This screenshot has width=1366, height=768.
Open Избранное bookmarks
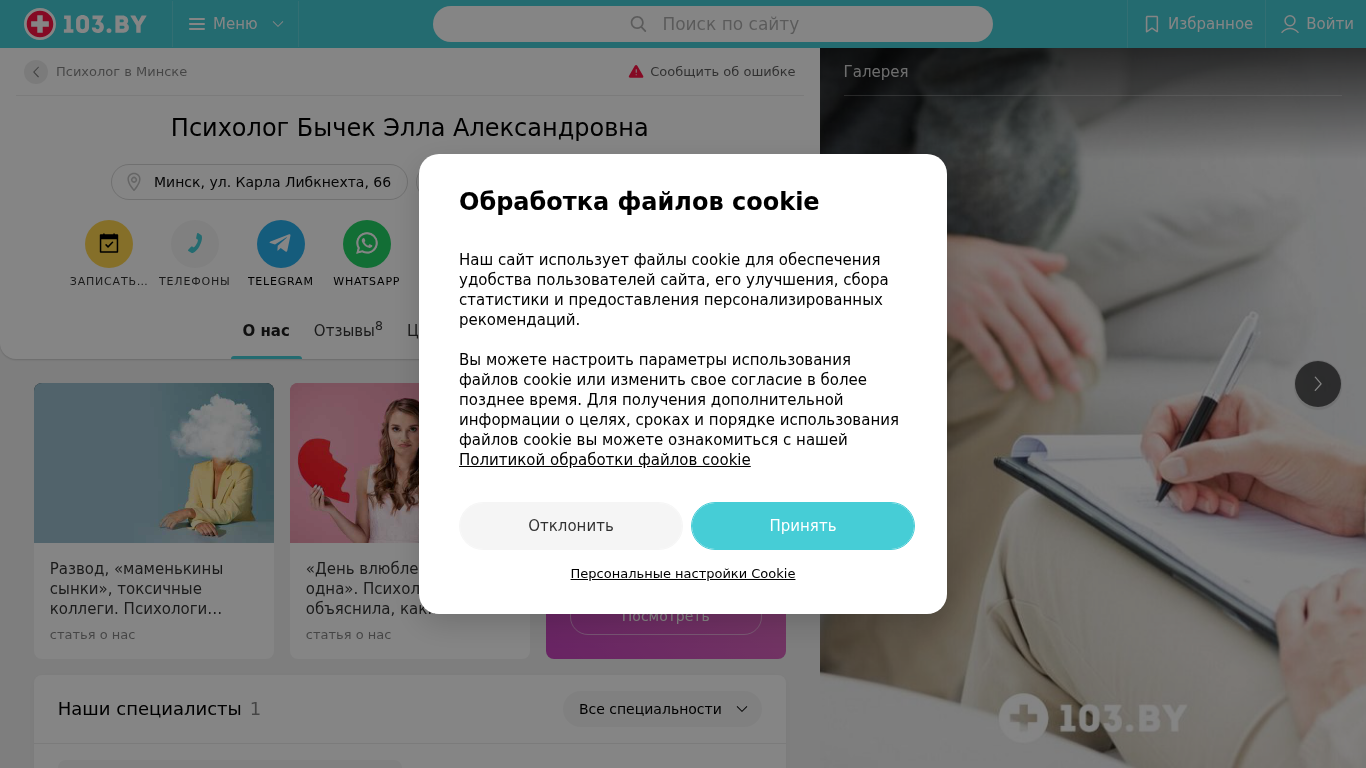[x=1197, y=24]
